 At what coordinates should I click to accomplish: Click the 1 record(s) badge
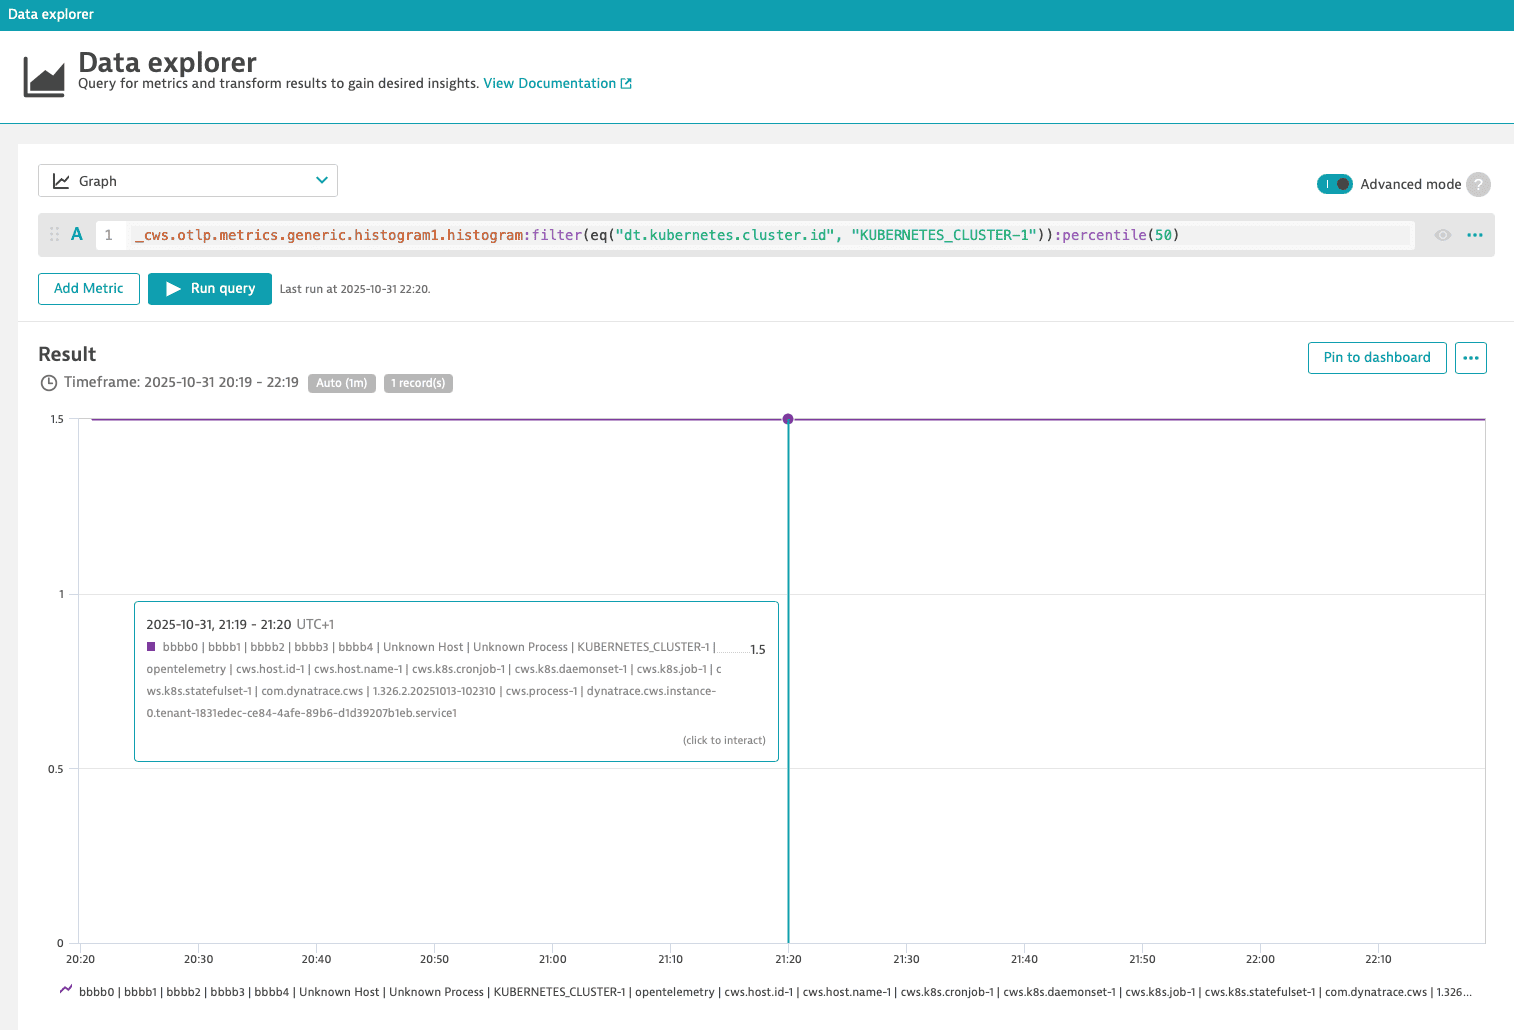(x=418, y=383)
